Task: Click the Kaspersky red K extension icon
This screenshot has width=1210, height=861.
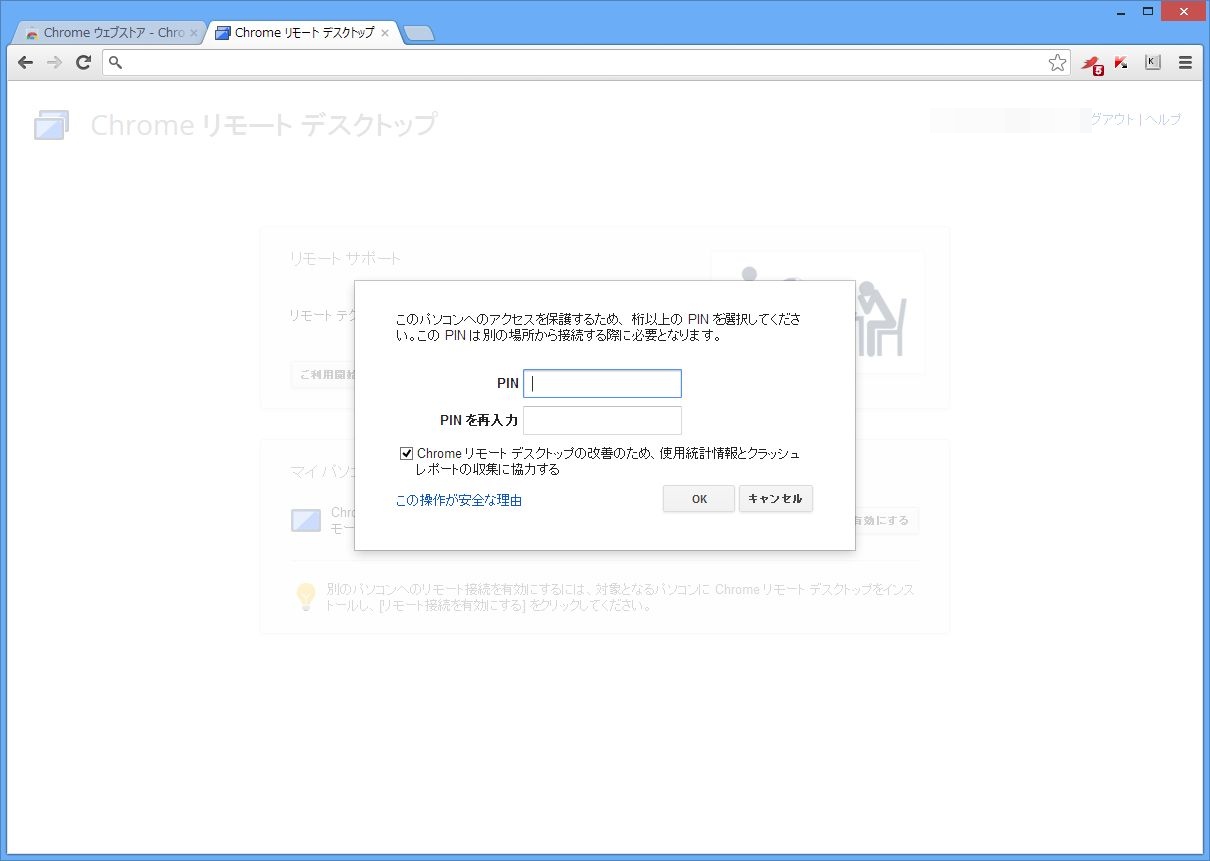Action: click(x=1121, y=62)
